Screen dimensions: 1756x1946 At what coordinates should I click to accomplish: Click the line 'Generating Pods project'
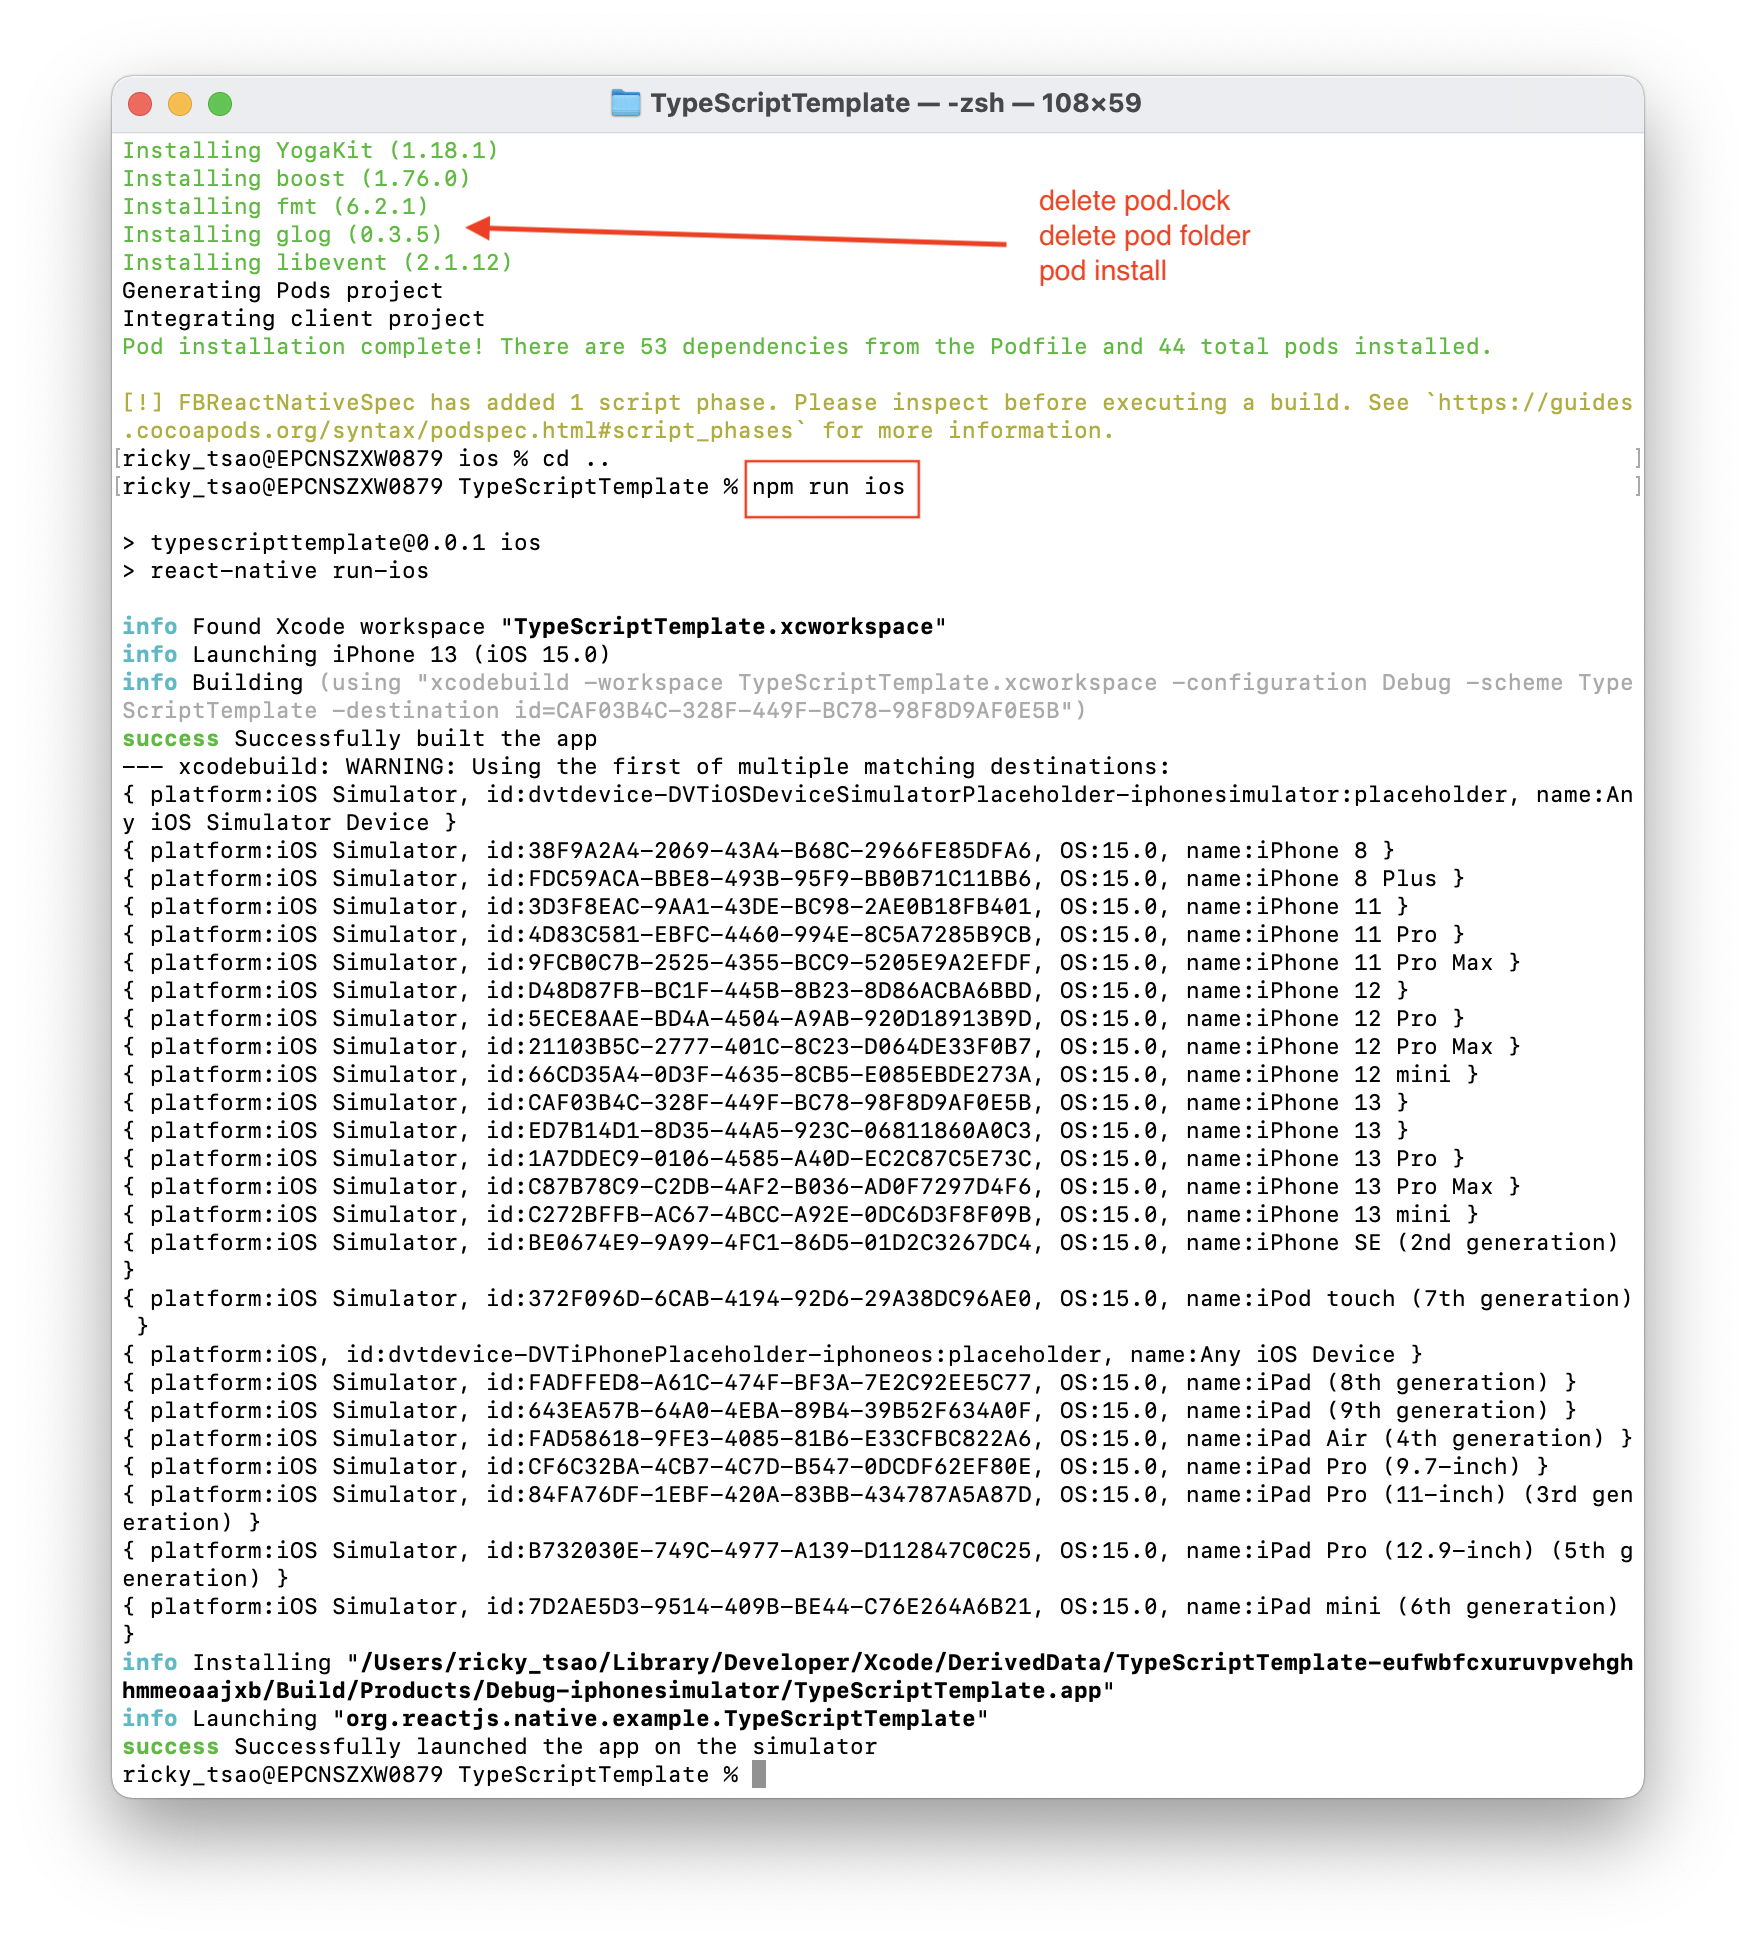pyautogui.click(x=282, y=290)
